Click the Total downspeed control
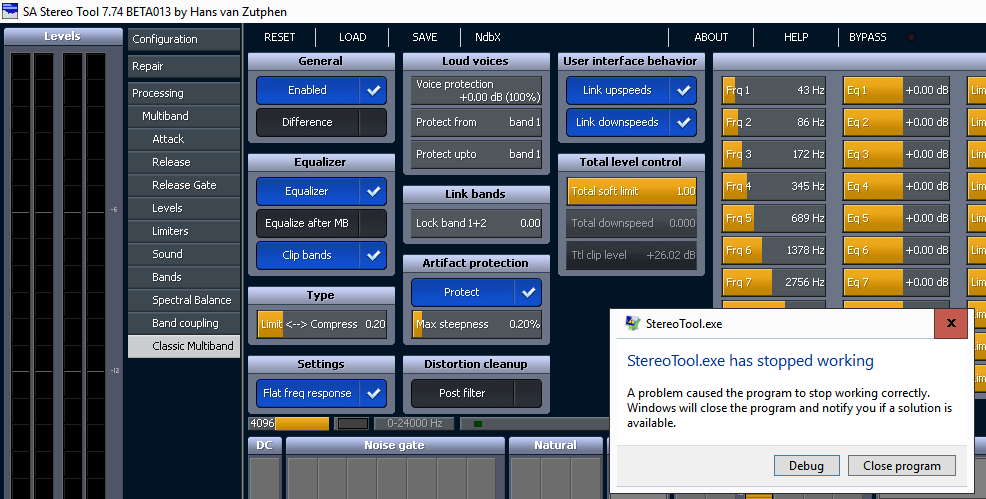986x499 pixels. [x=631, y=224]
